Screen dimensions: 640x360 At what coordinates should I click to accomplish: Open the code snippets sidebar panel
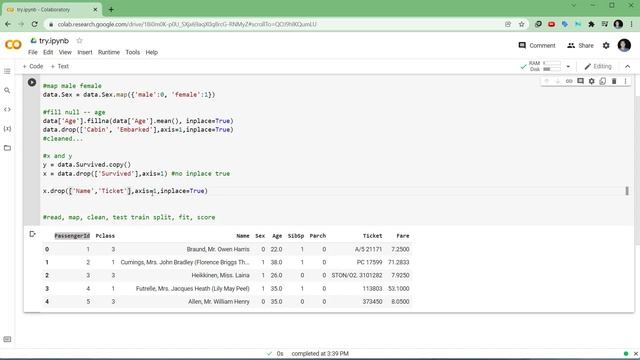click(7, 109)
